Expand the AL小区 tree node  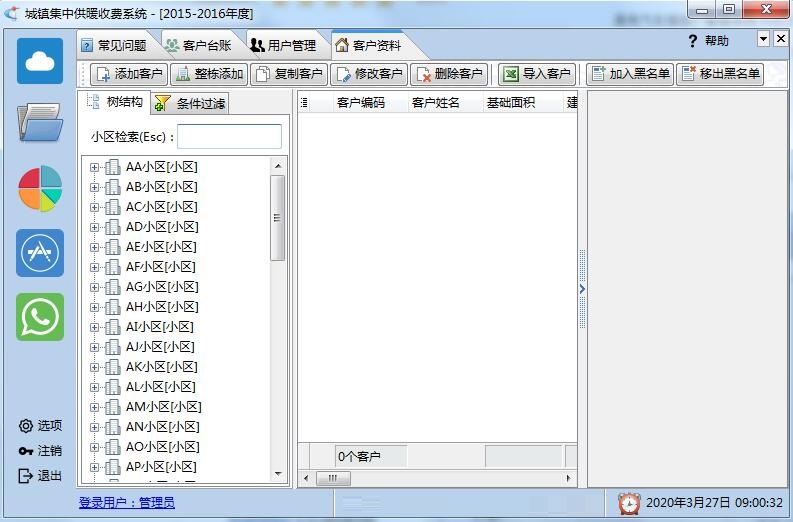click(94, 387)
